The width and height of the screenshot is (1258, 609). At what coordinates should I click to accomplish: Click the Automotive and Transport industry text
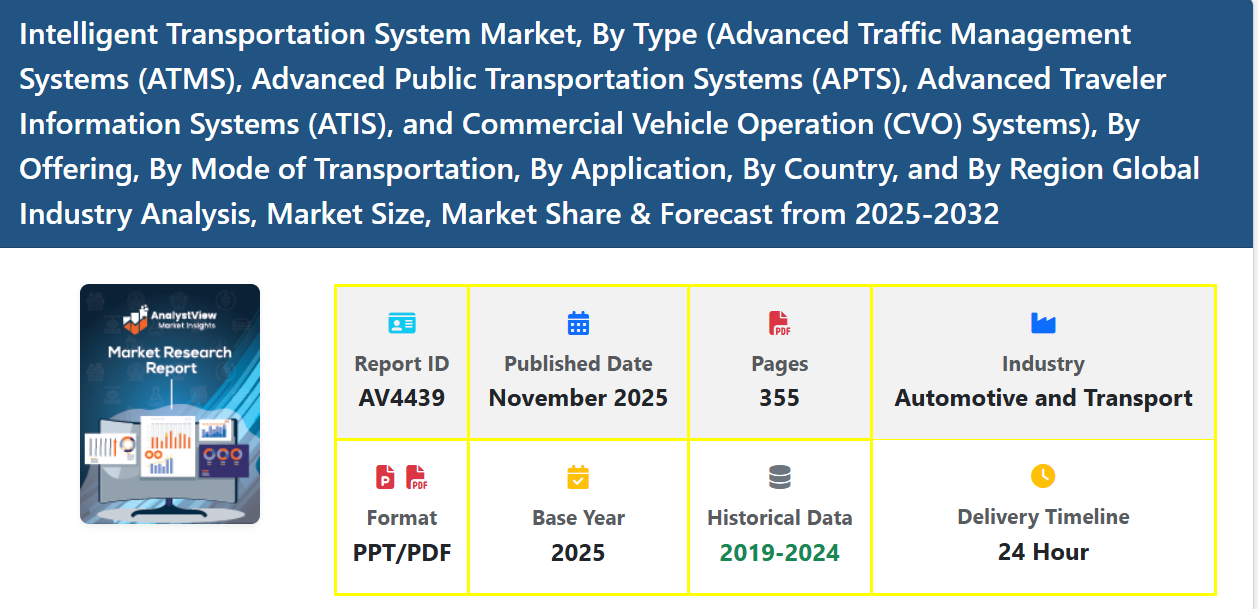[x=1043, y=398]
